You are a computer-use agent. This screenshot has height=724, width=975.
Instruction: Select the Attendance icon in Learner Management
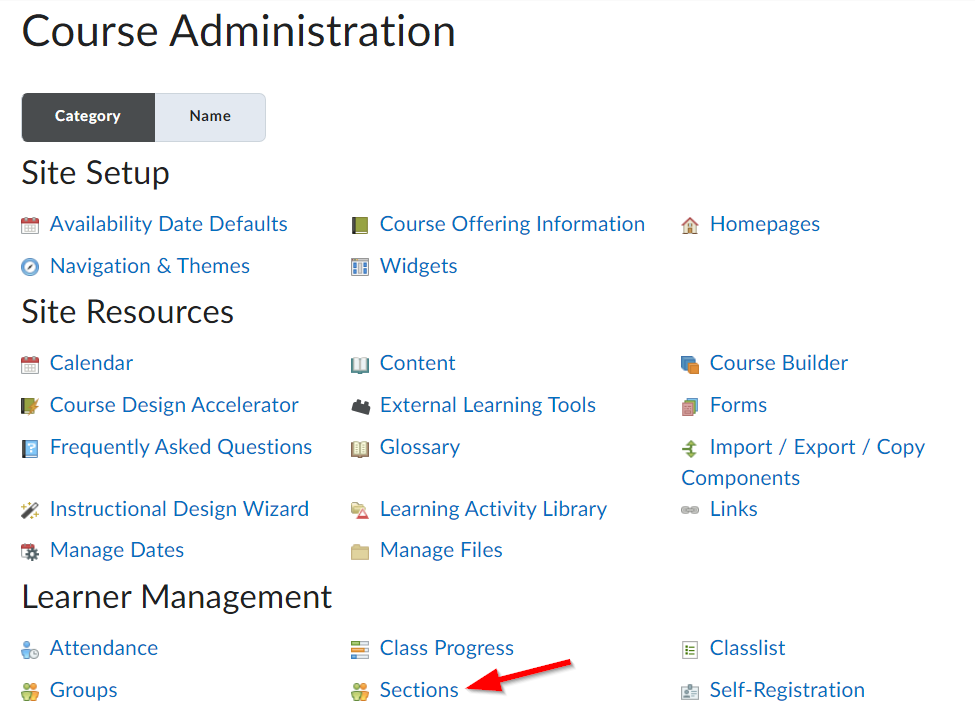tap(31, 648)
